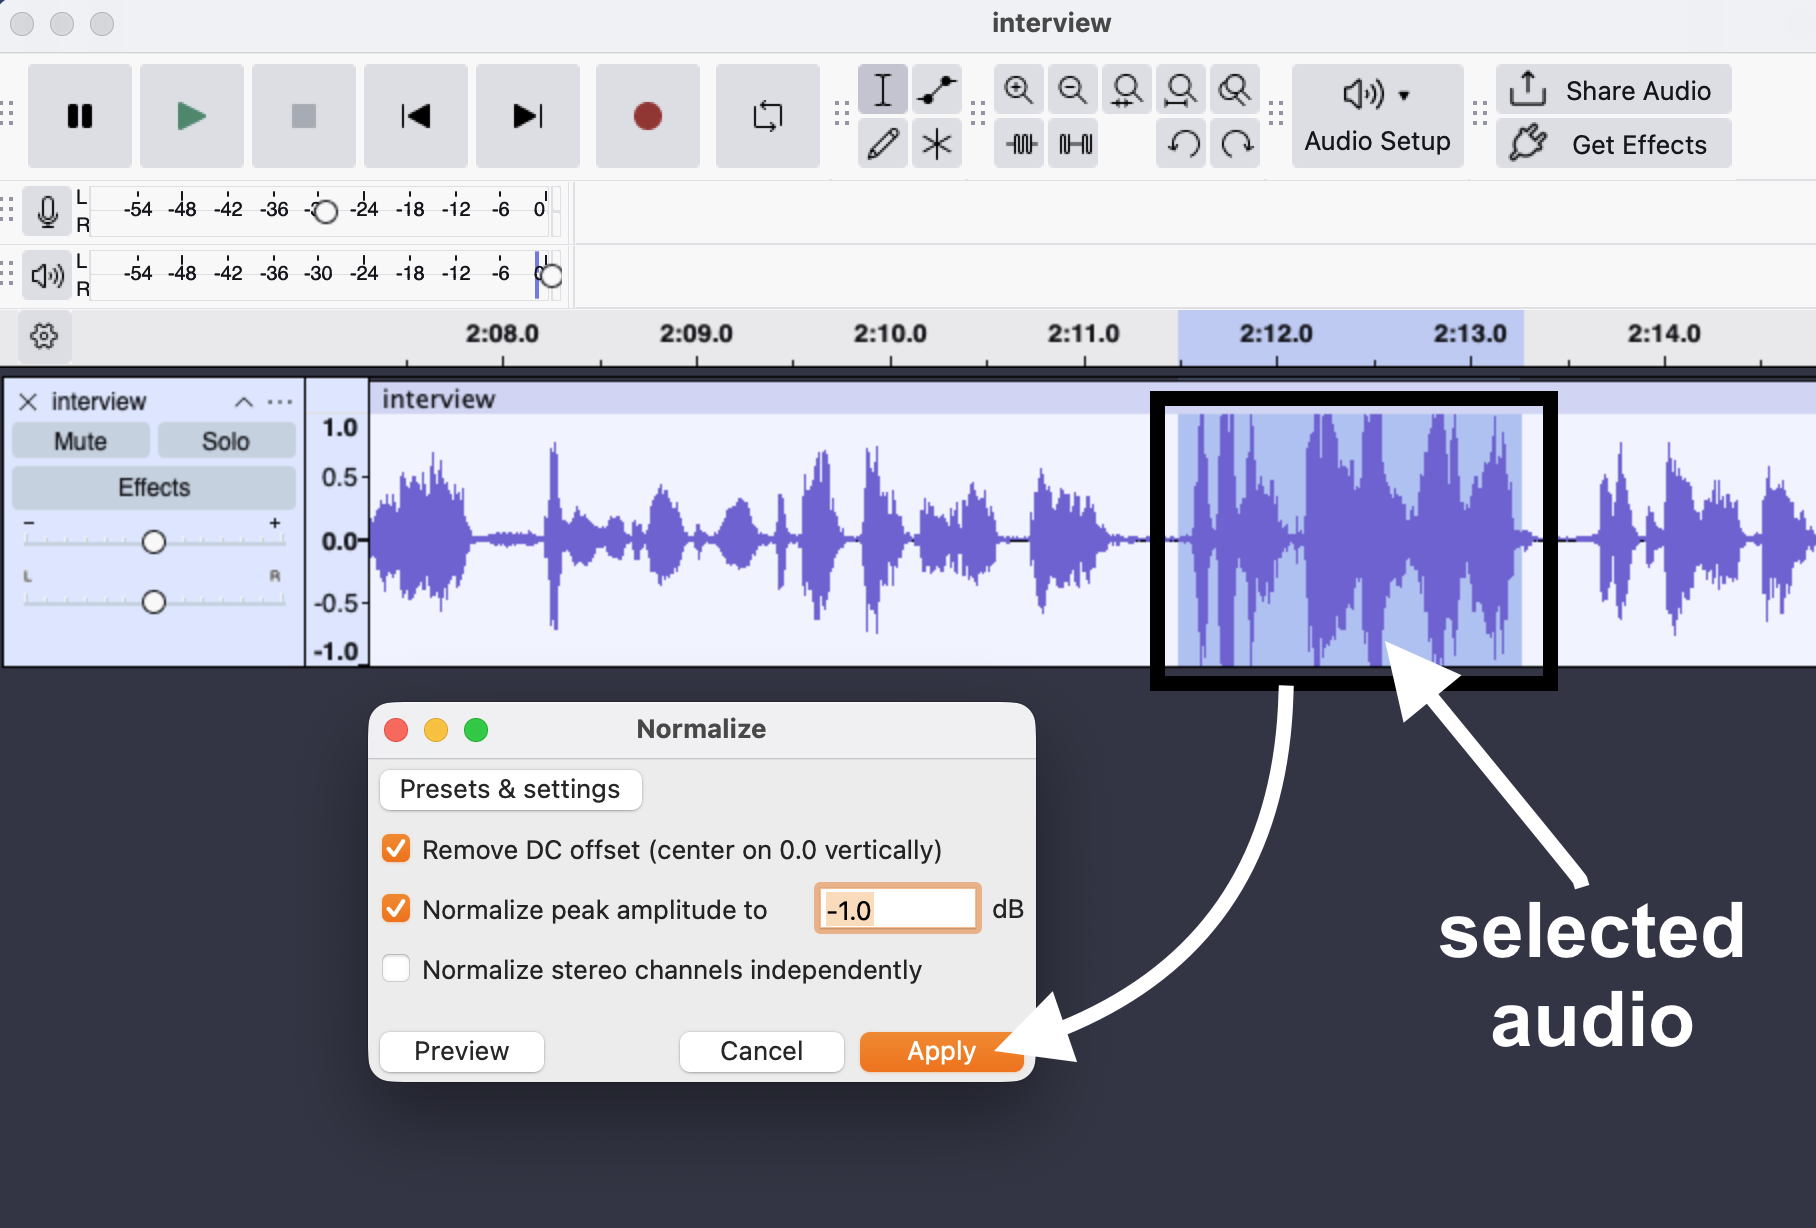Click the Share Audio button
This screenshot has width=1816, height=1228.
click(x=1613, y=90)
